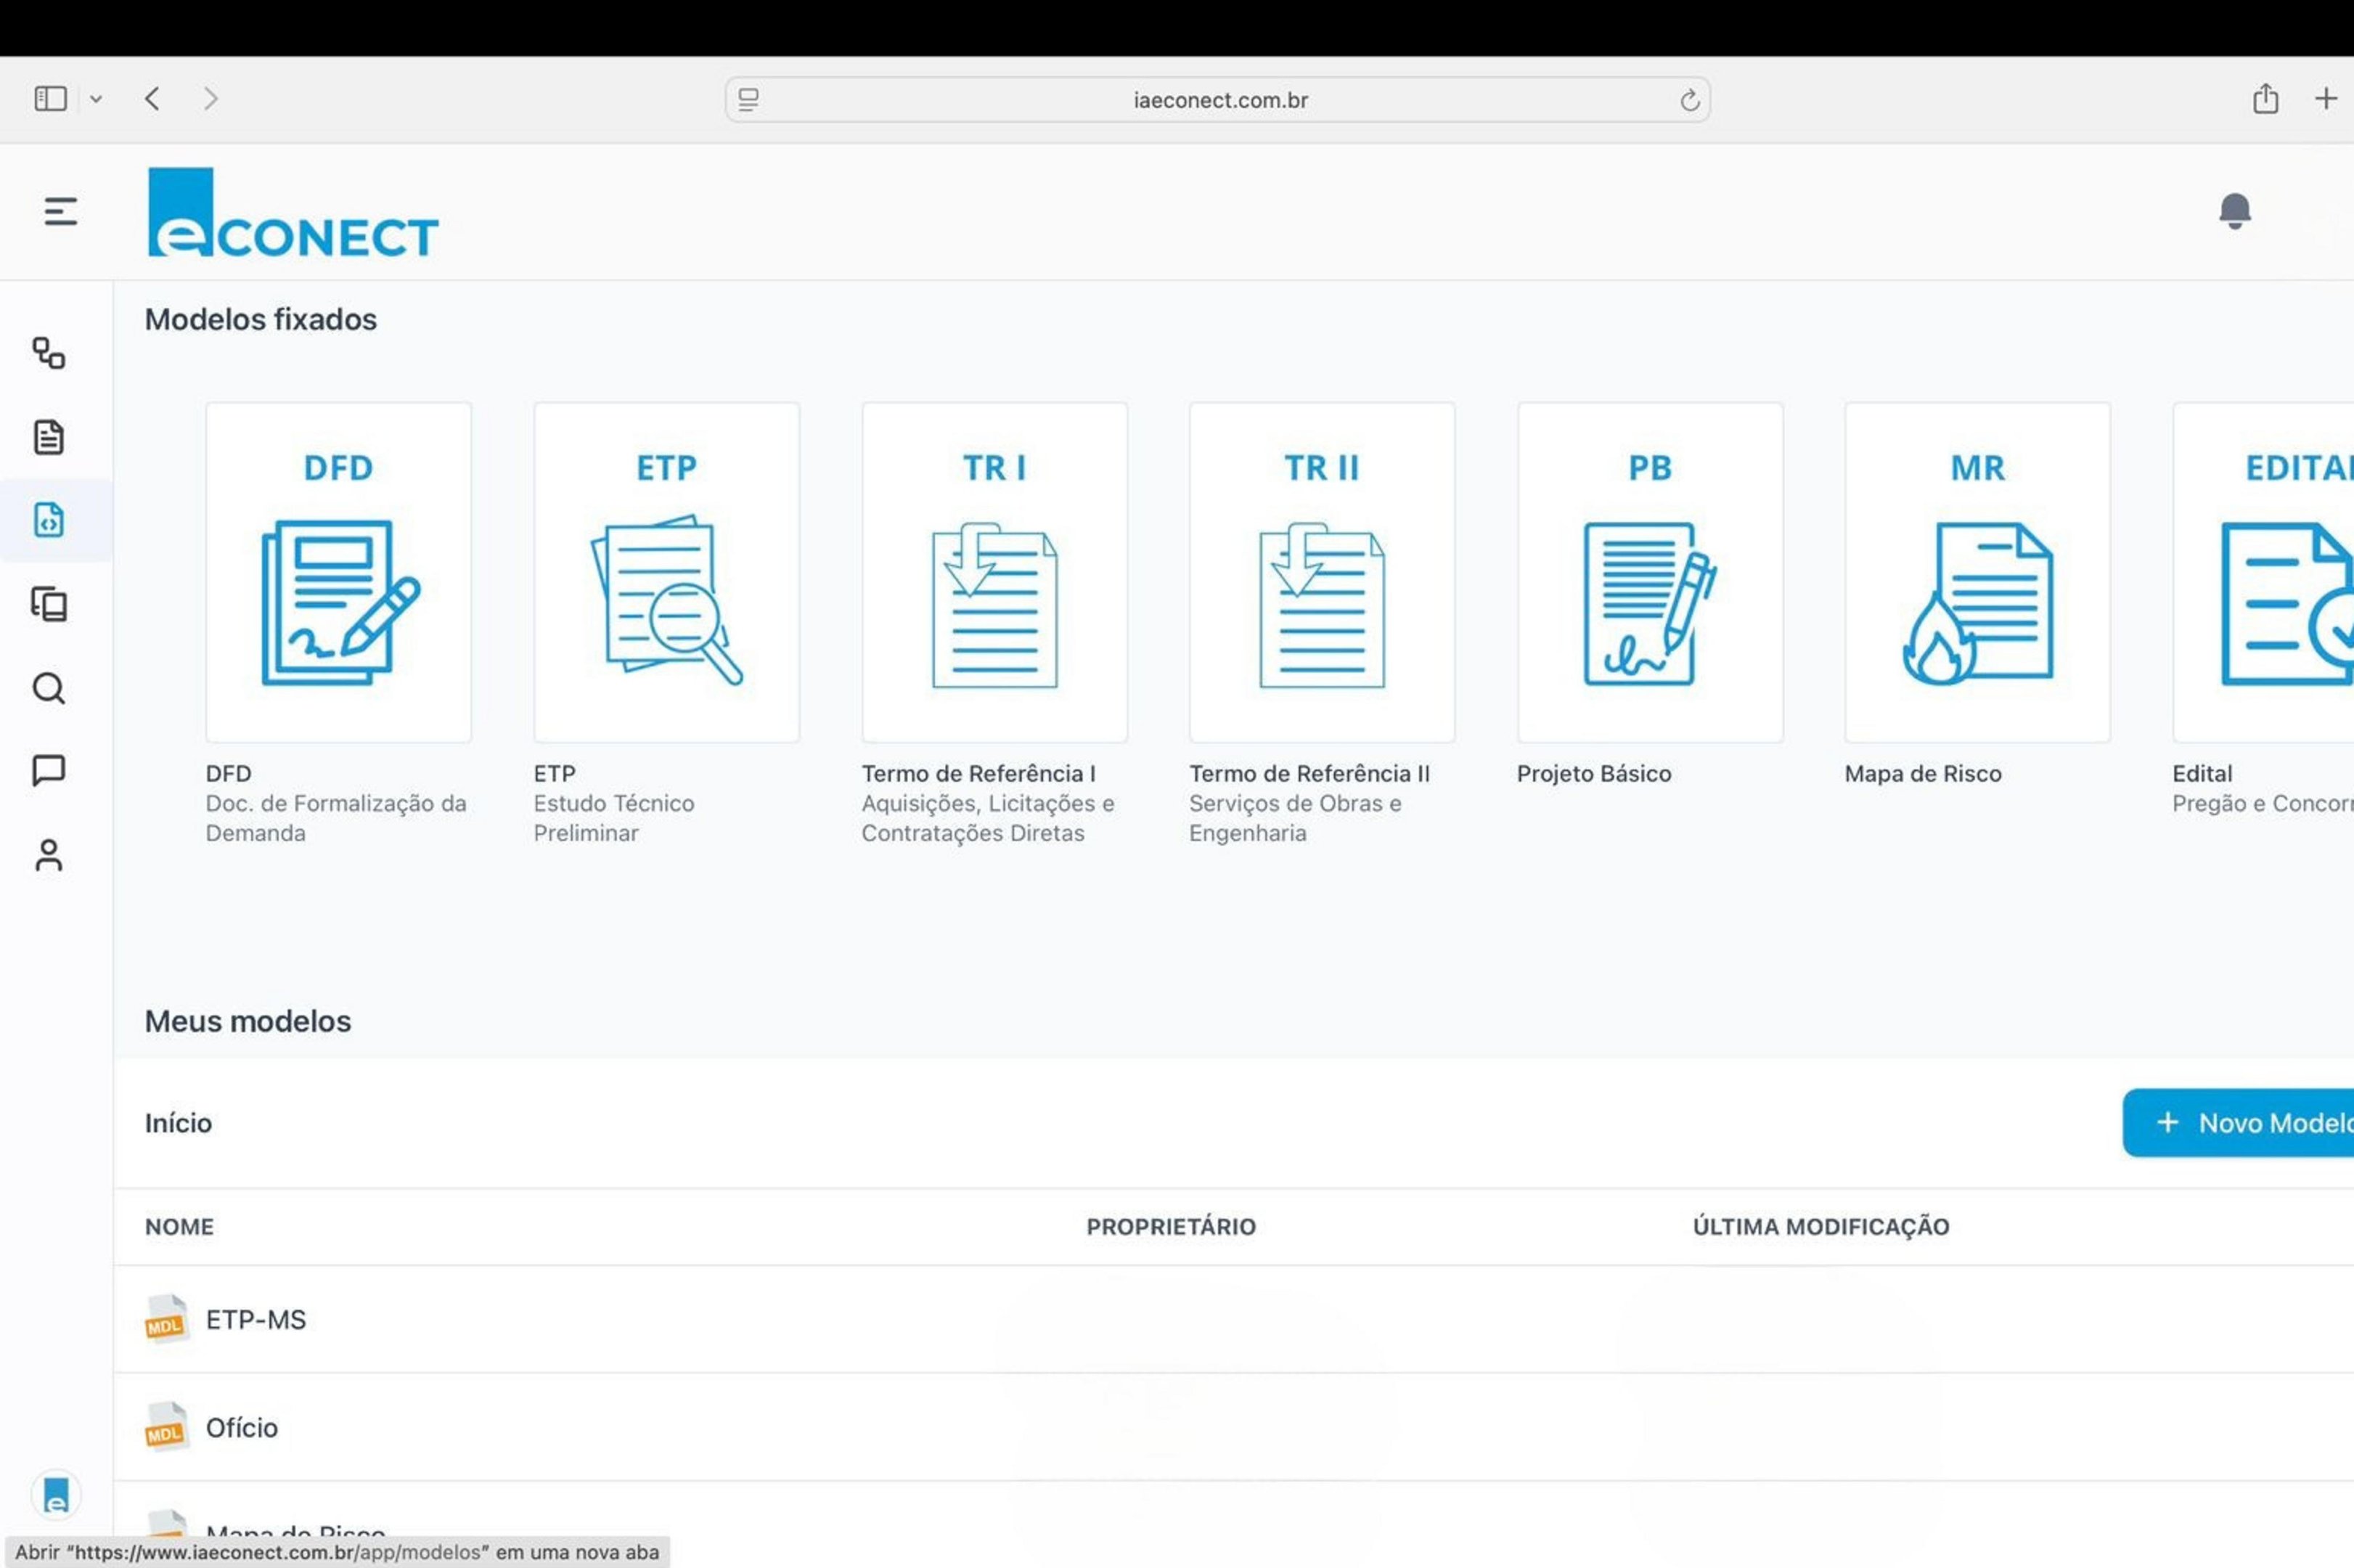Click the Início breadcrumb
2354x1568 pixels.
(178, 1123)
